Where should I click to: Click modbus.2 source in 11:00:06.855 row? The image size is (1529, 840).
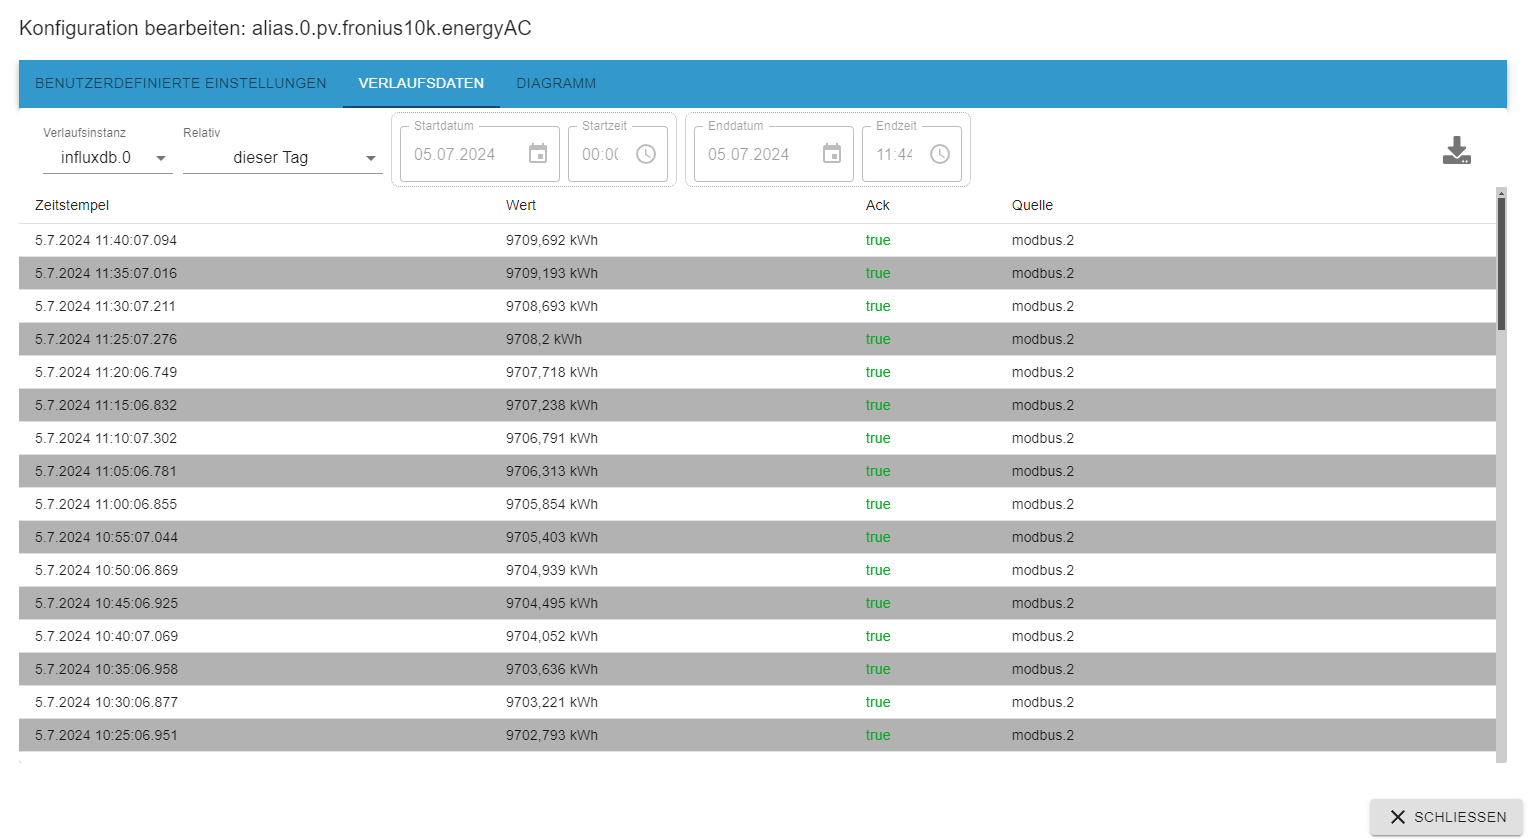(x=1043, y=504)
